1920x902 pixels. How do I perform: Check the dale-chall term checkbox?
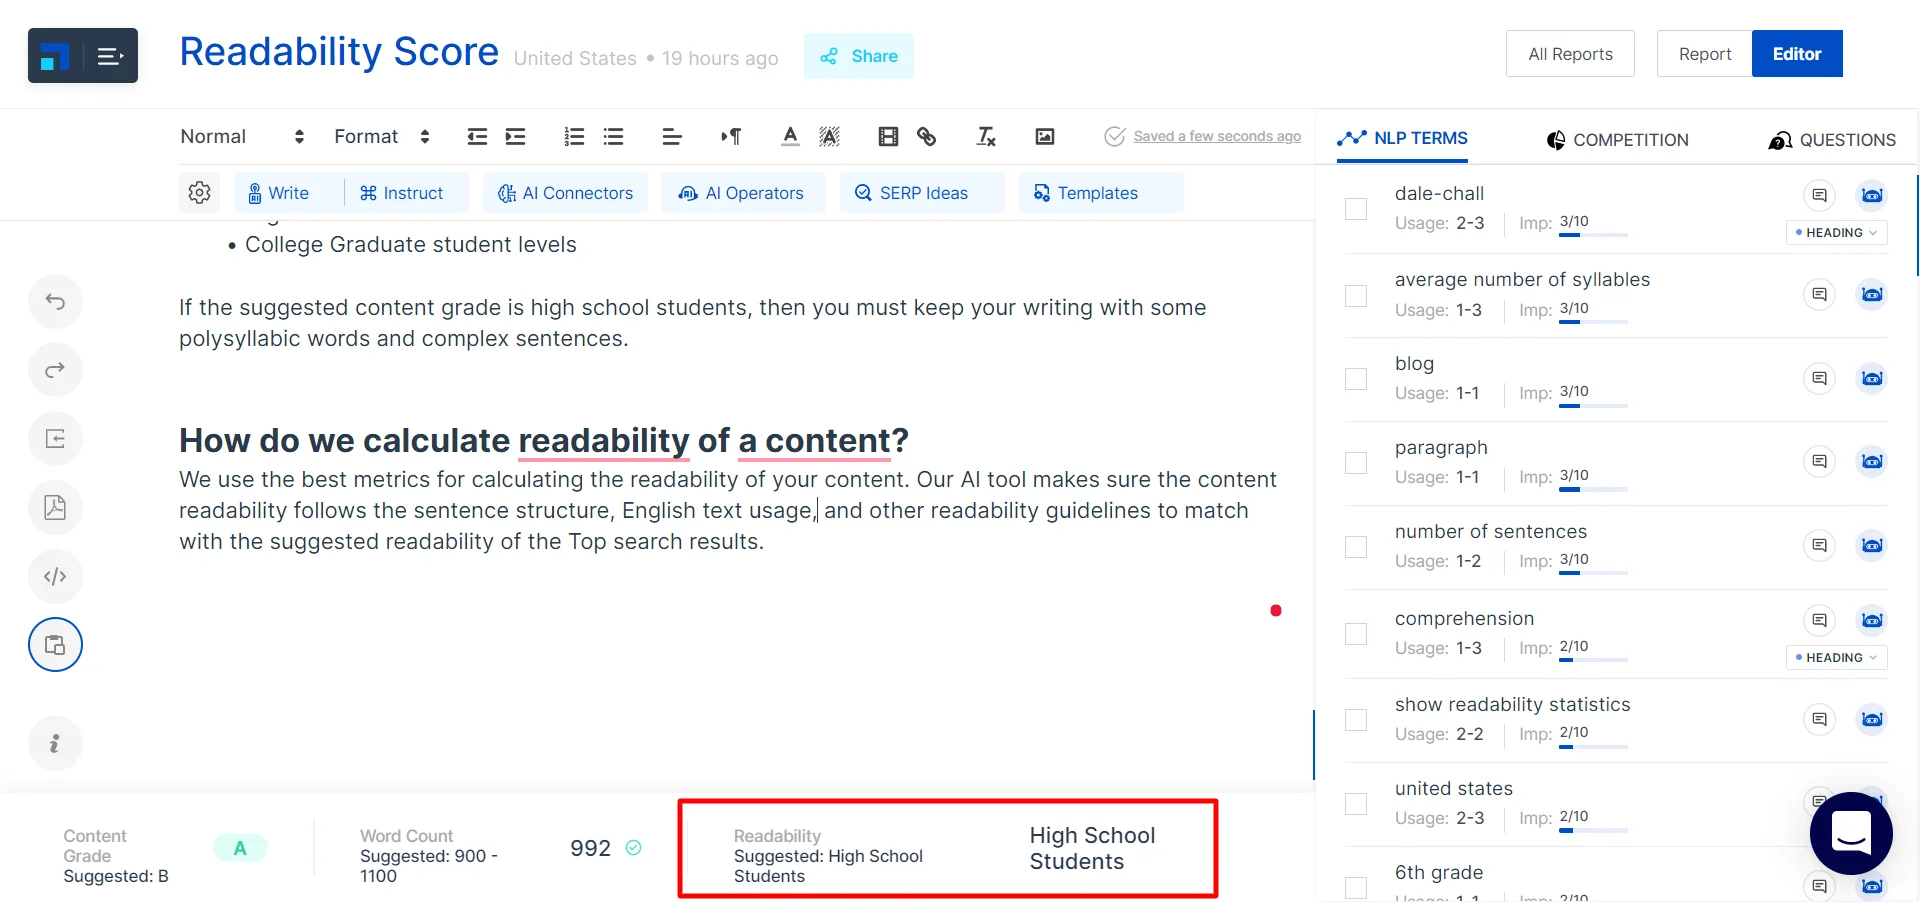tap(1356, 209)
